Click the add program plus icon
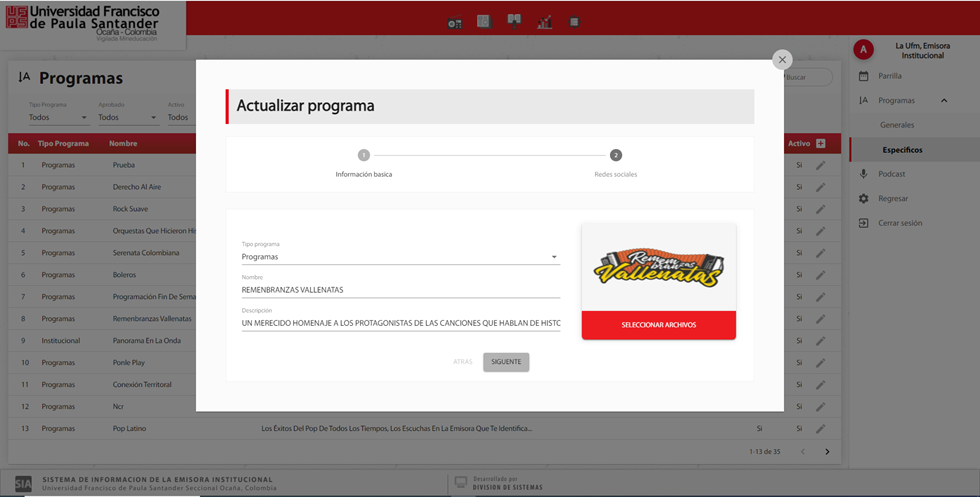 tap(821, 144)
